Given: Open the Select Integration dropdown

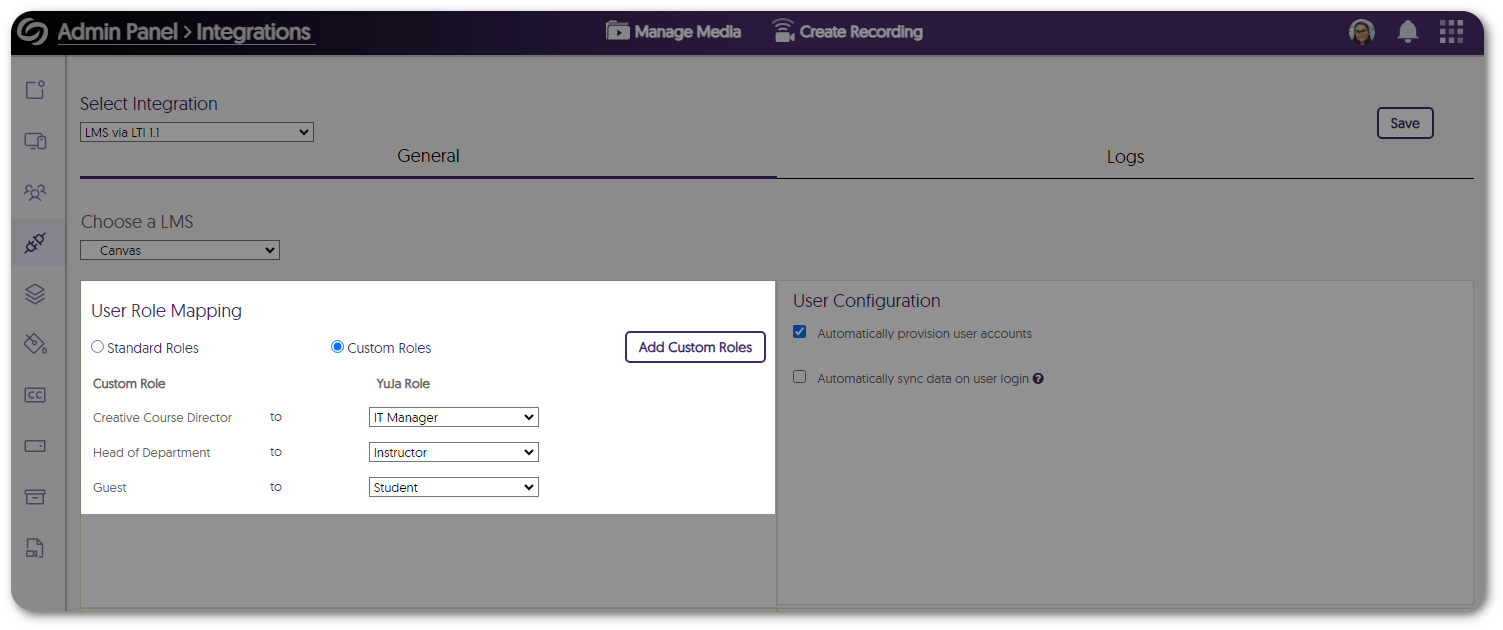Looking at the screenshot, I should pos(196,131).
